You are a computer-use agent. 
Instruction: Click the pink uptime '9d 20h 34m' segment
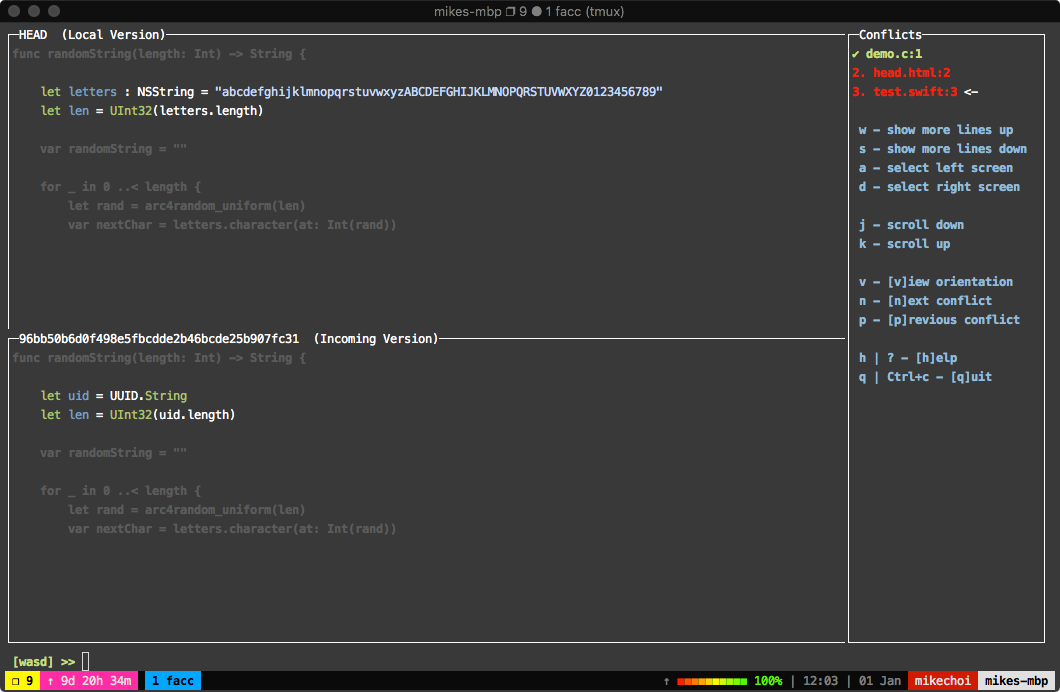pos(89,681)
